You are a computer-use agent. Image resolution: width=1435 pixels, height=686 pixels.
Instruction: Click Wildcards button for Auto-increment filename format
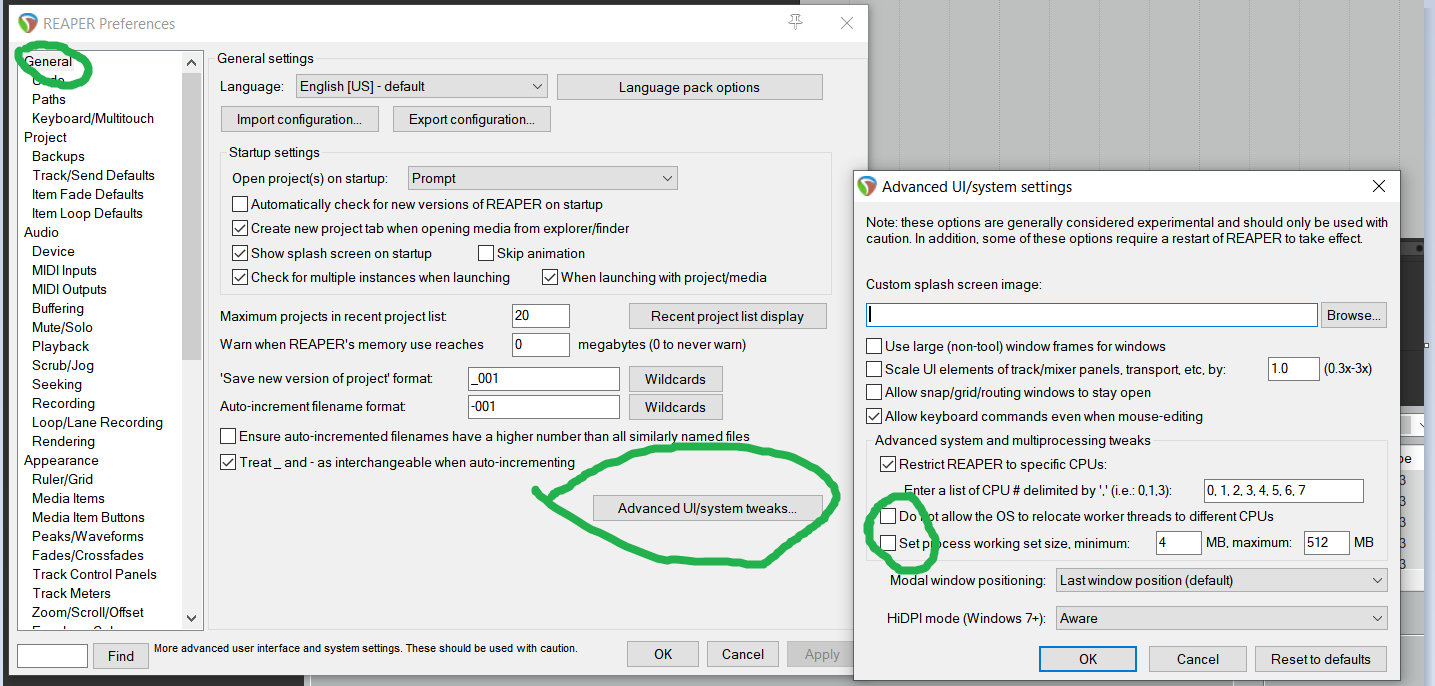click(675, 407)
